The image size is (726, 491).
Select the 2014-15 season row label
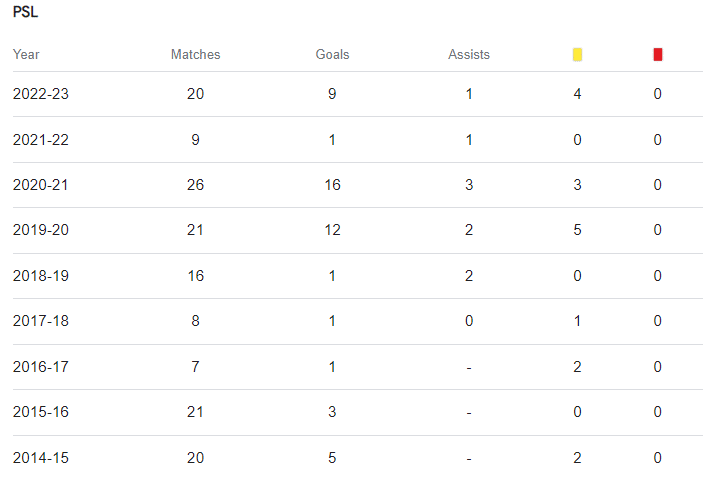tap(41, 458)
